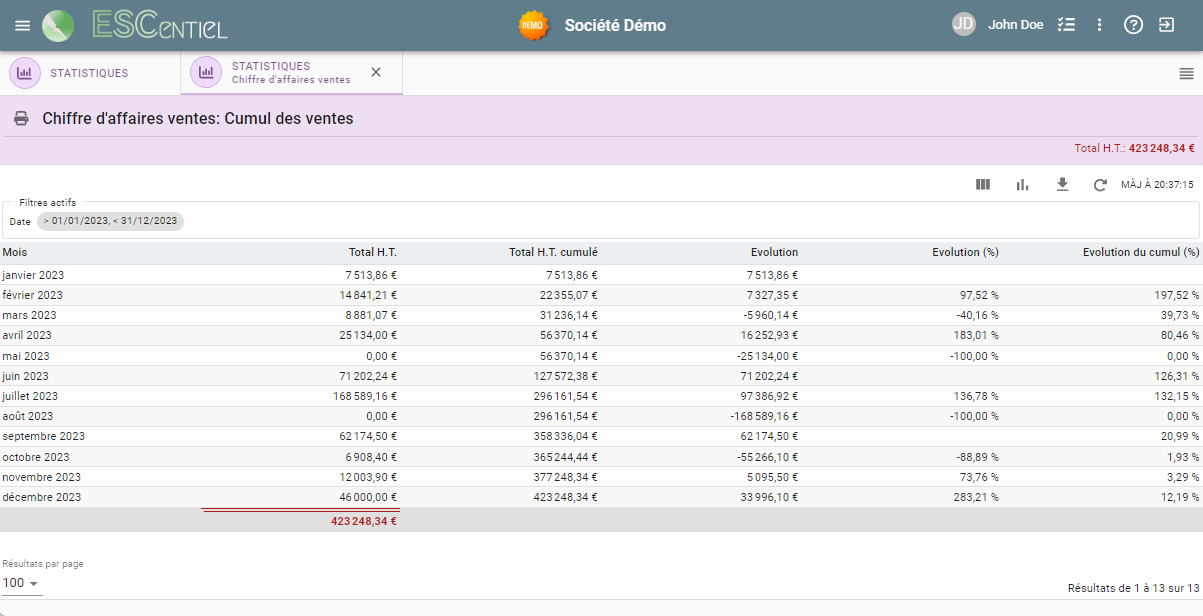Screen dimensions: 1203x616
Task: Open the help question mark icon
Action: 1133,25
